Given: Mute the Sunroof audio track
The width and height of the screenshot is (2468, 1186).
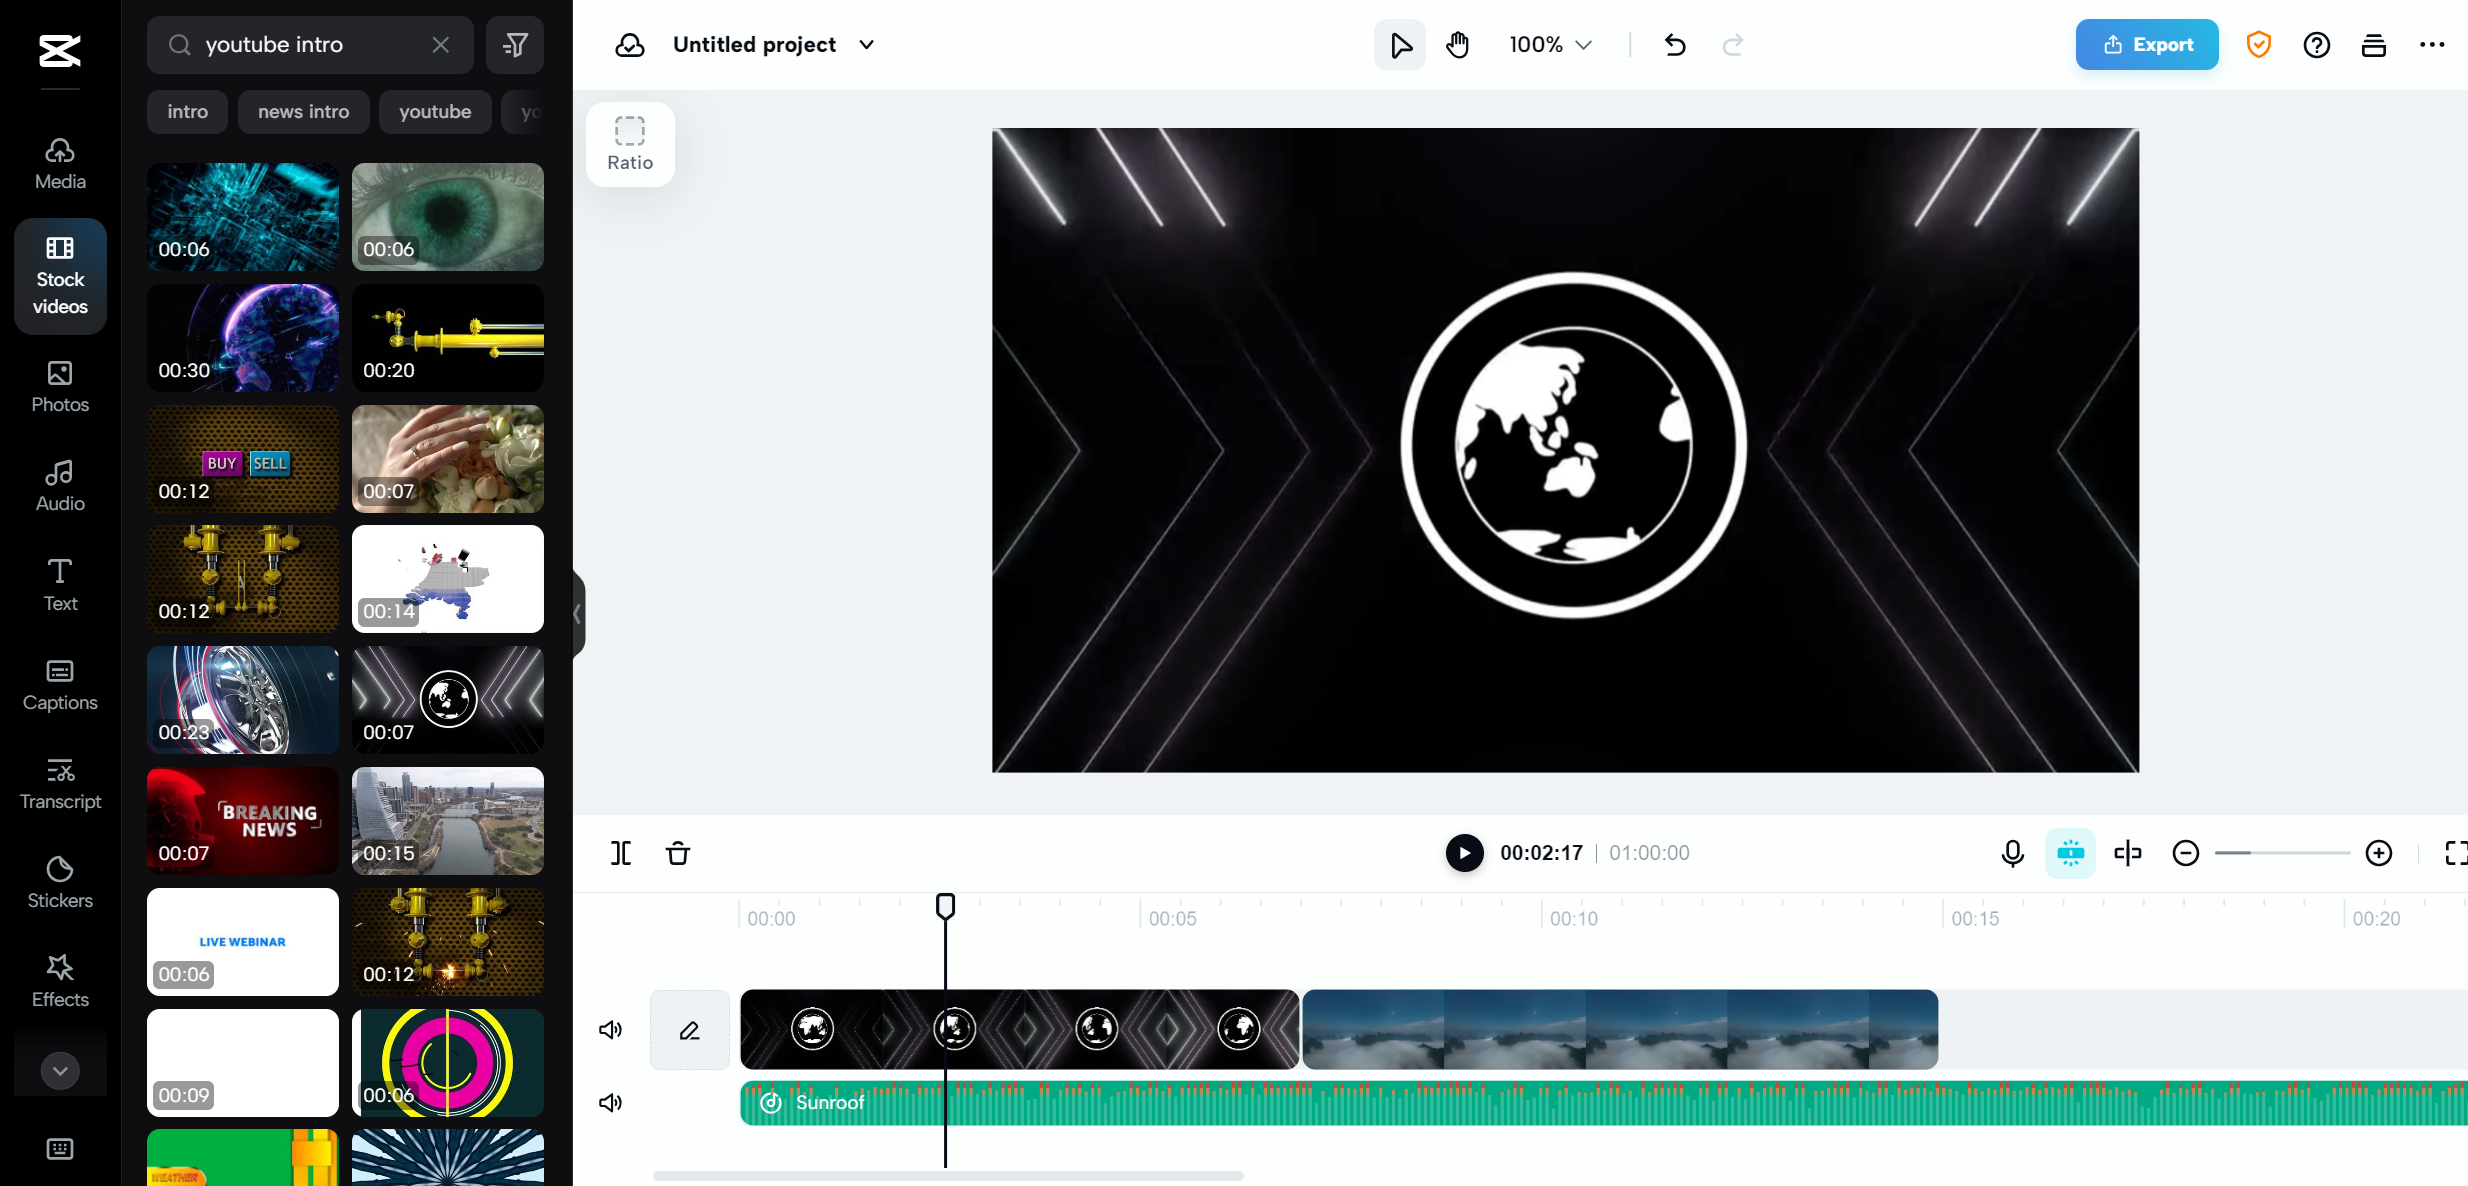Looking at the screenshot, I should pos(610,1102).
